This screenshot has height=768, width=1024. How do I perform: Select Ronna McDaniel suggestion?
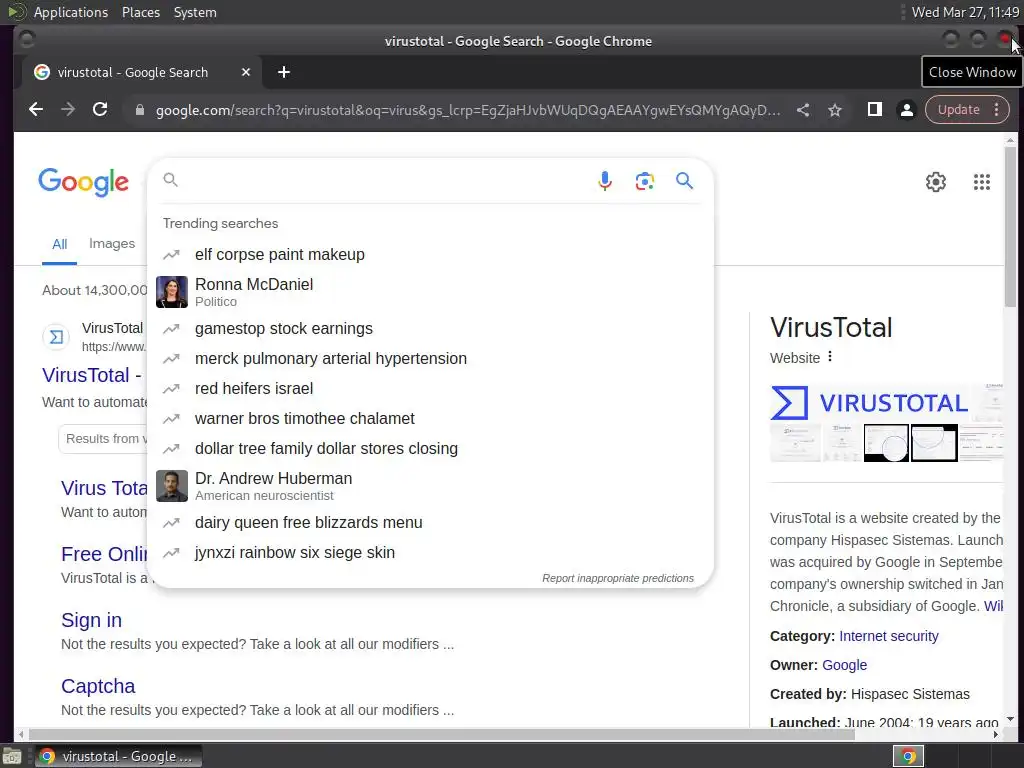(431, 292)
